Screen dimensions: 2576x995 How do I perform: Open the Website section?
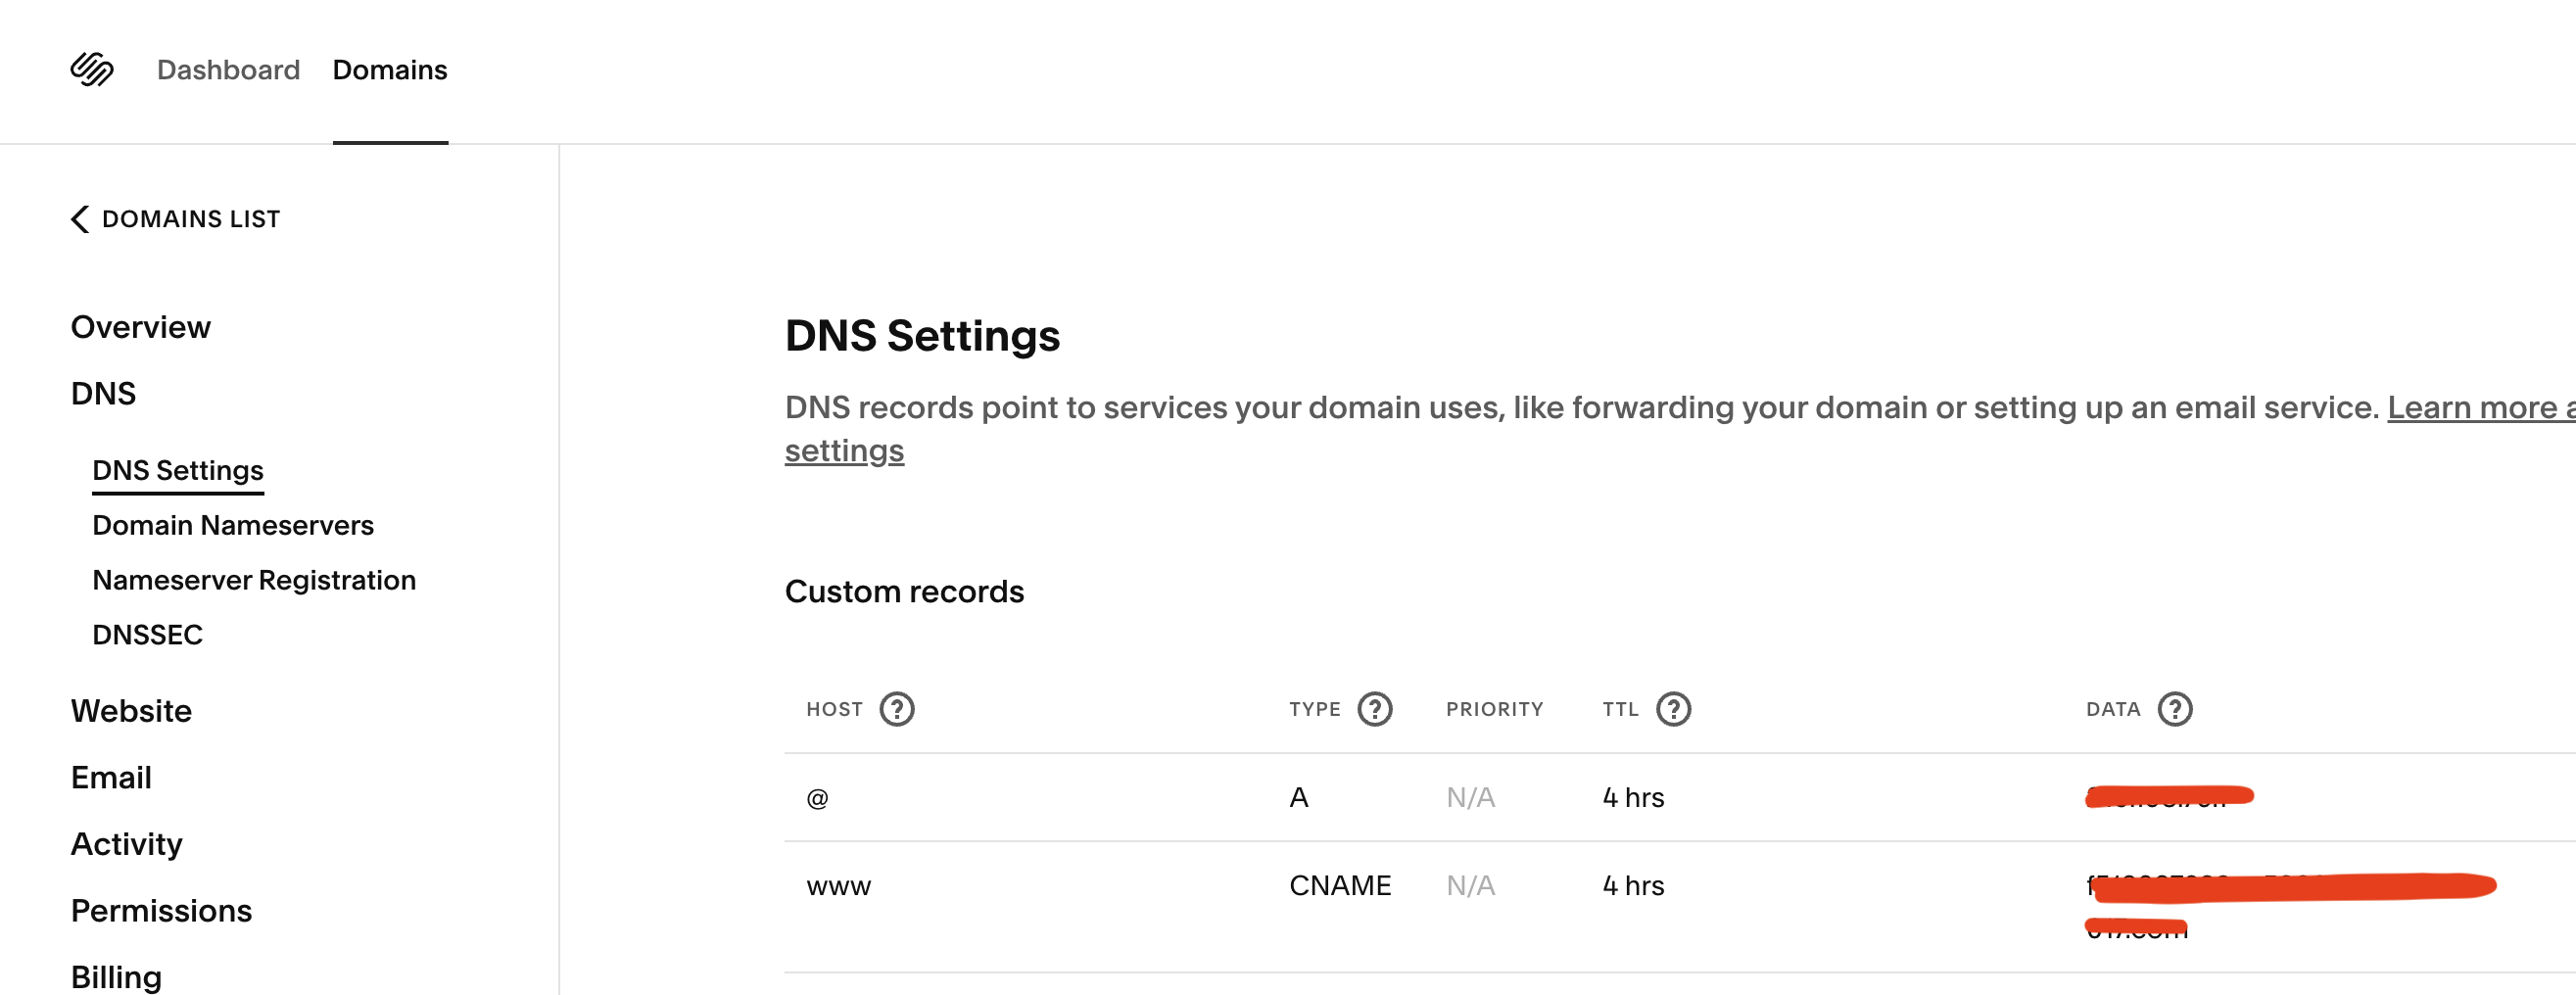131,710
